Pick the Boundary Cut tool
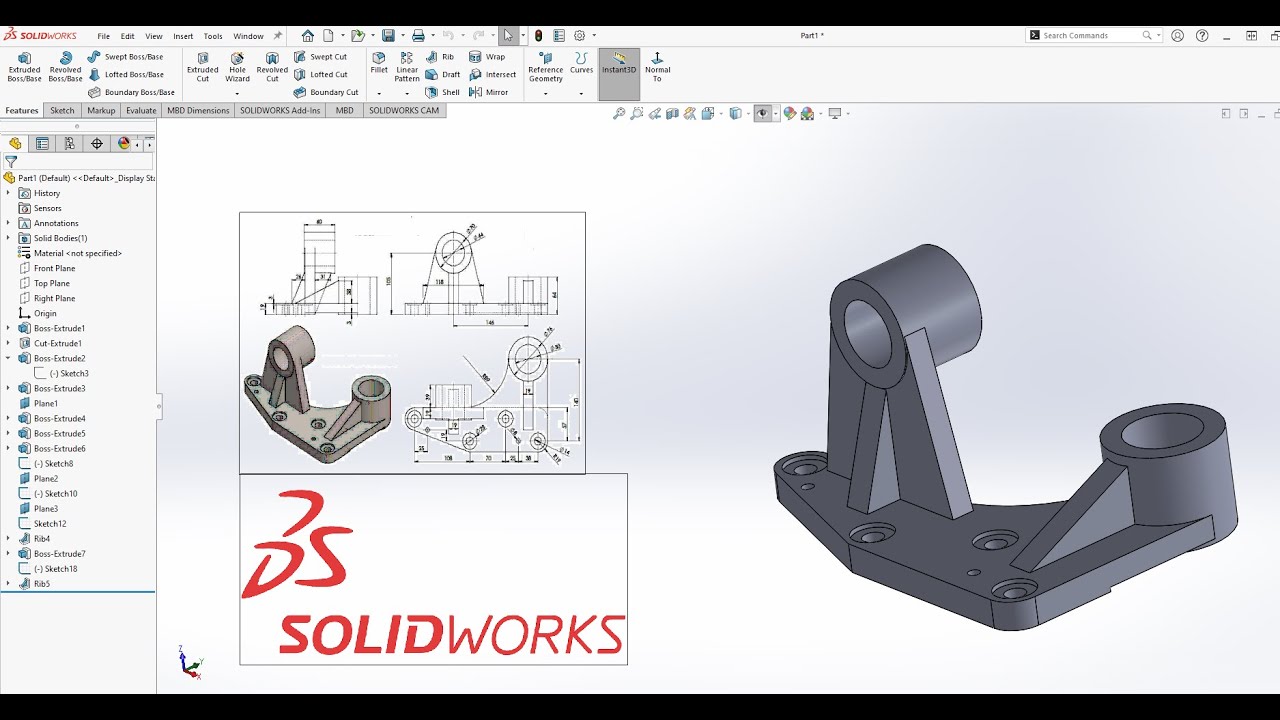The height and width of the screenshot is (720, 1280). 326,92
